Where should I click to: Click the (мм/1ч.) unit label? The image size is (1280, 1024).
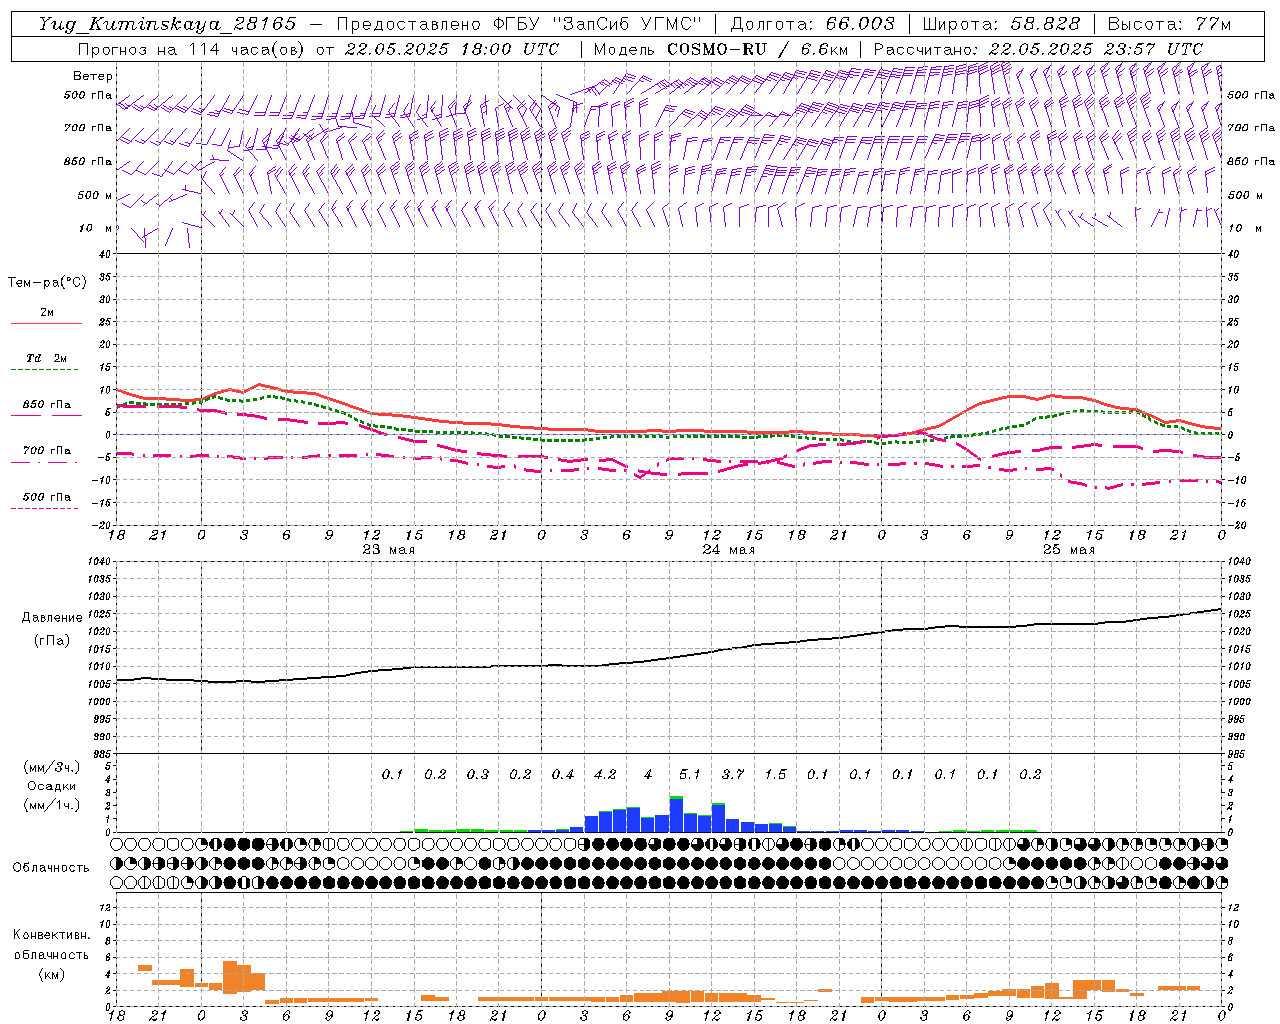(x=52, y=805)
